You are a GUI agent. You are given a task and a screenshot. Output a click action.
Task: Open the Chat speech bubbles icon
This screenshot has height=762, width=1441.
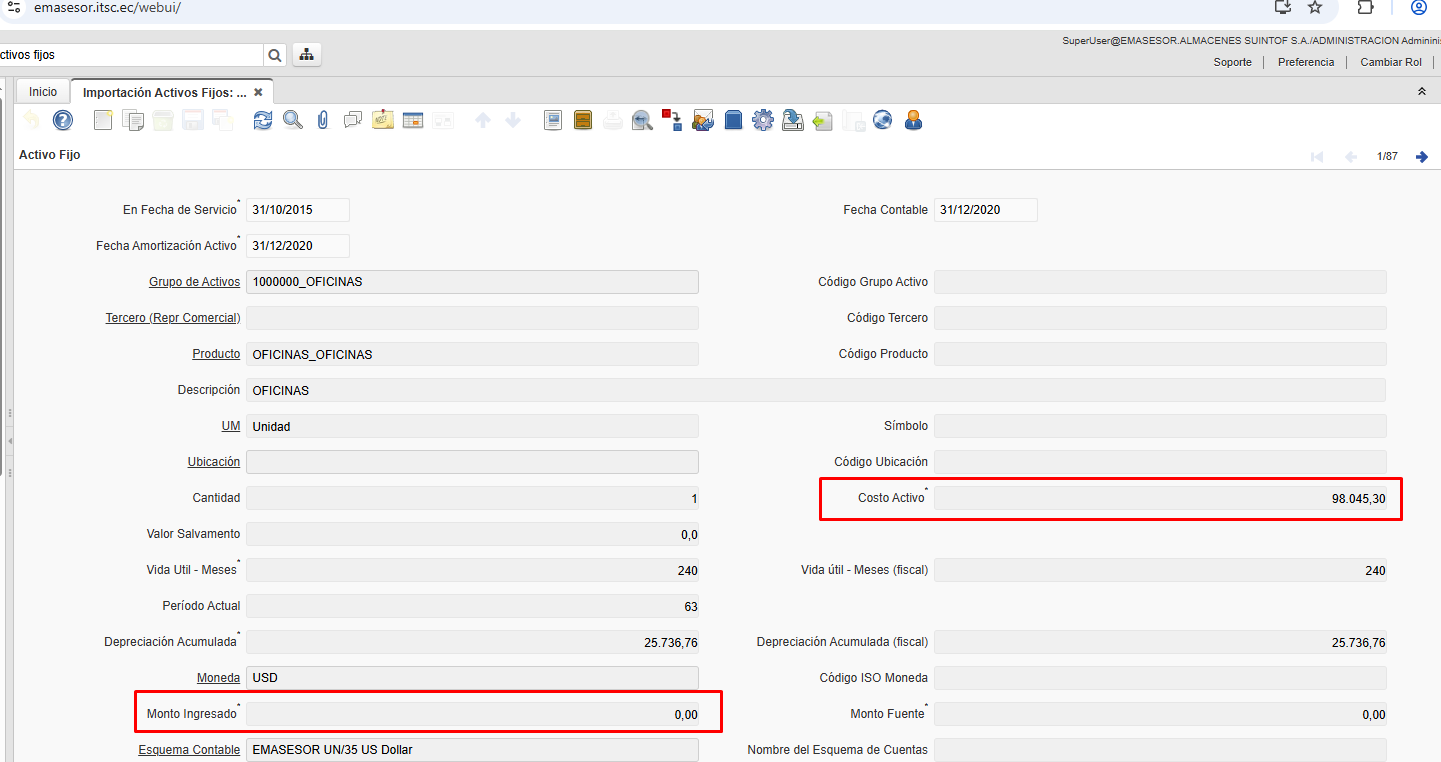tap(352, 121)
